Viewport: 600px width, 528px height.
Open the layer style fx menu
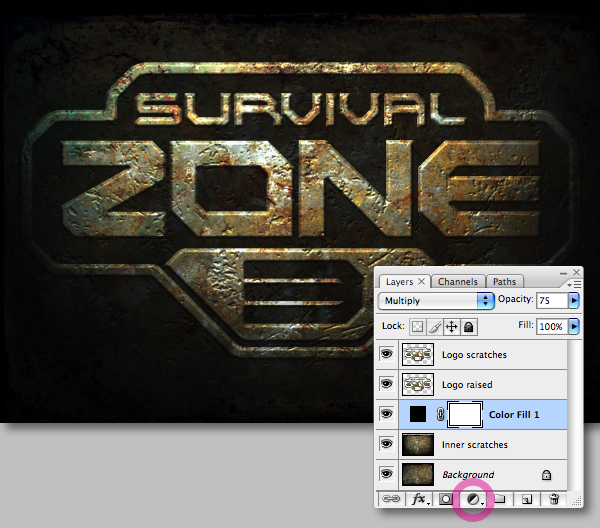tap(420, 499)
